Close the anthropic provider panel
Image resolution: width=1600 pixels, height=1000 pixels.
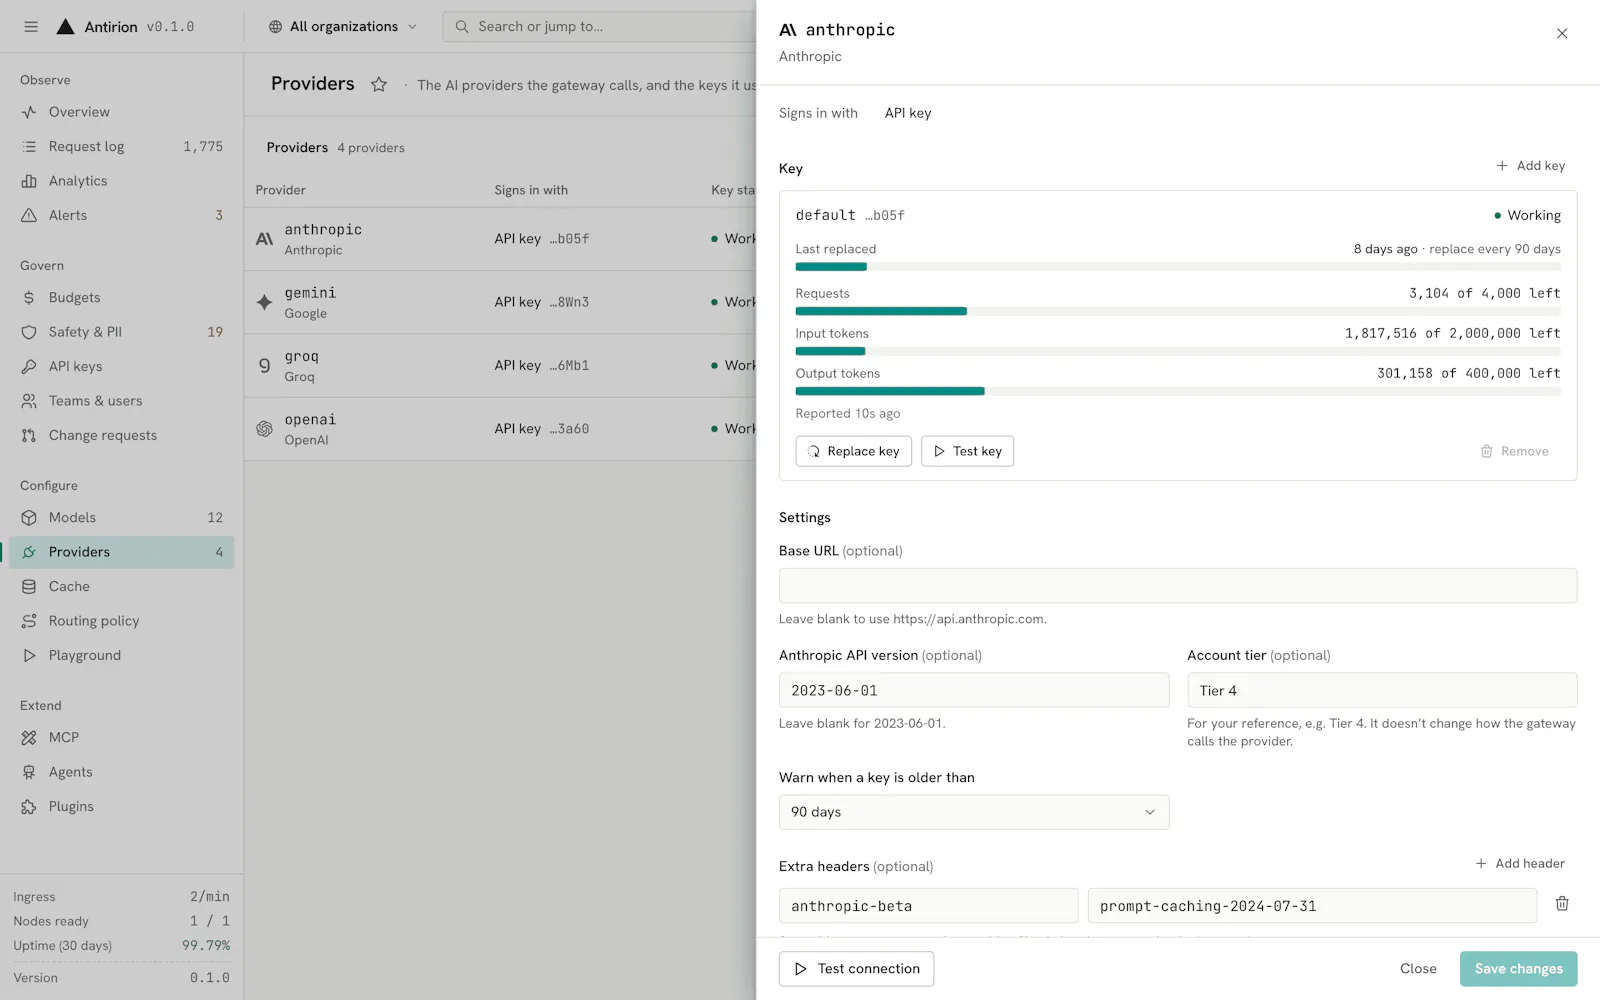(x=1561, y=33)
